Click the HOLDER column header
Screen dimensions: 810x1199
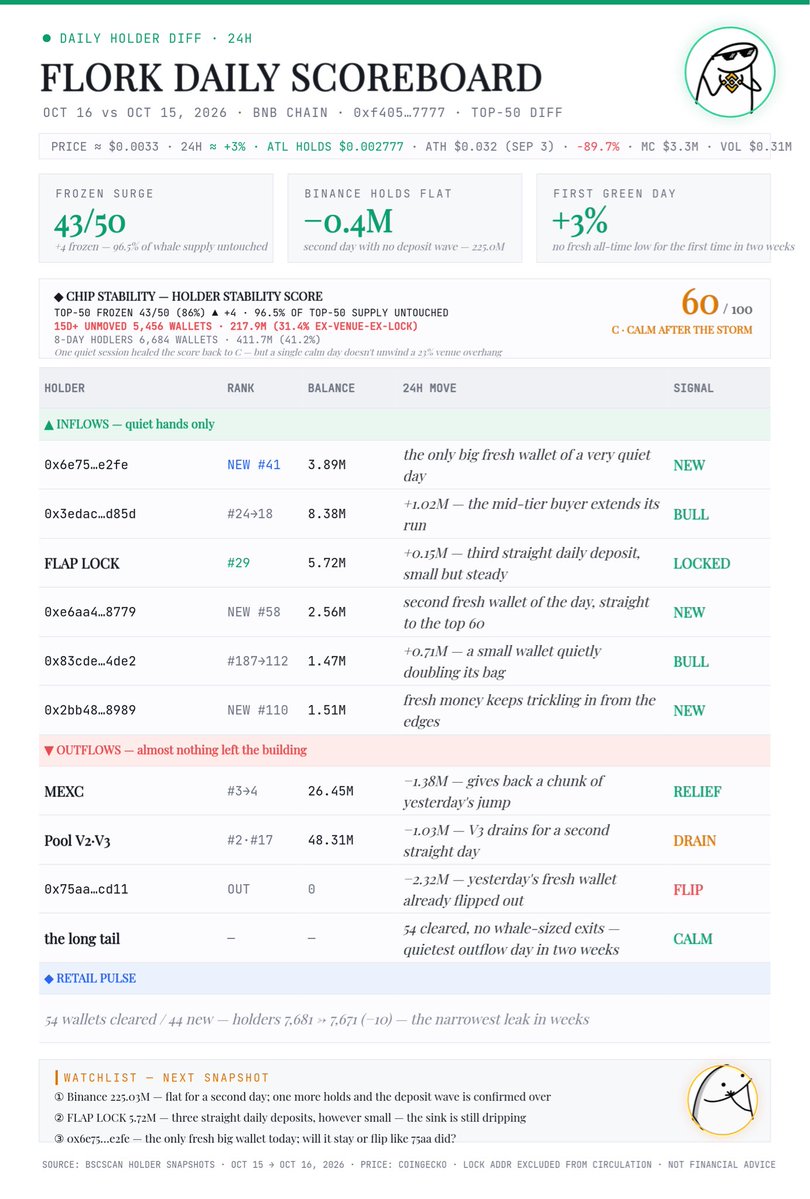[64, 388]
